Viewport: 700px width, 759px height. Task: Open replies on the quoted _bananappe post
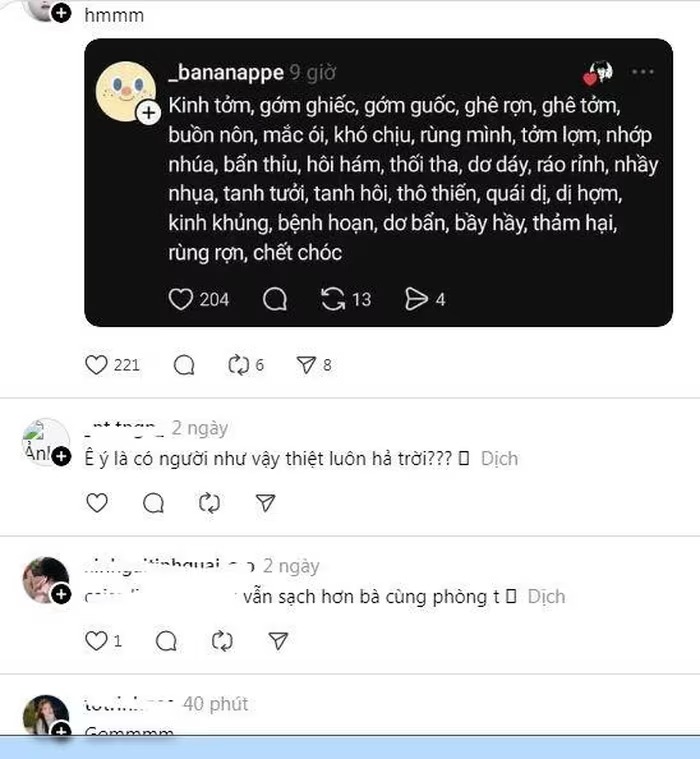coord(275,299)
